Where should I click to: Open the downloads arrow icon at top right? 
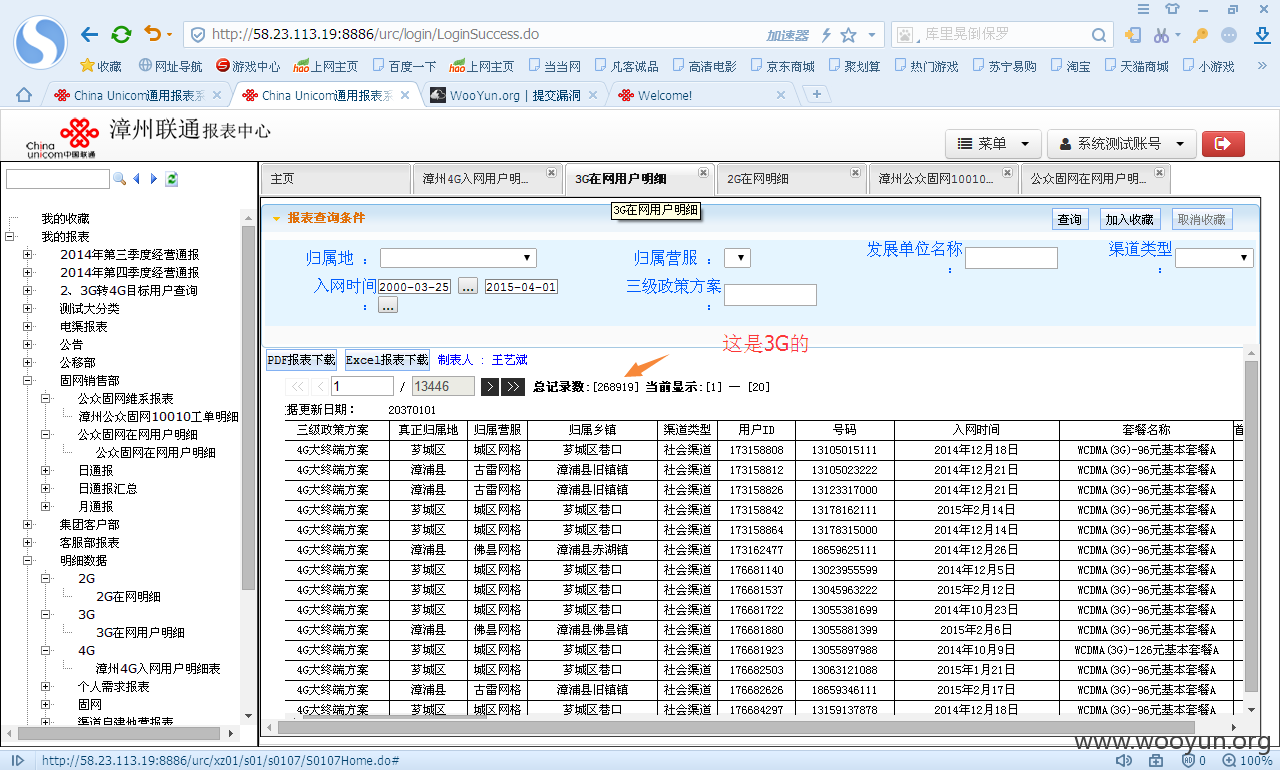pyautogui.click(x=1262, y=35)
